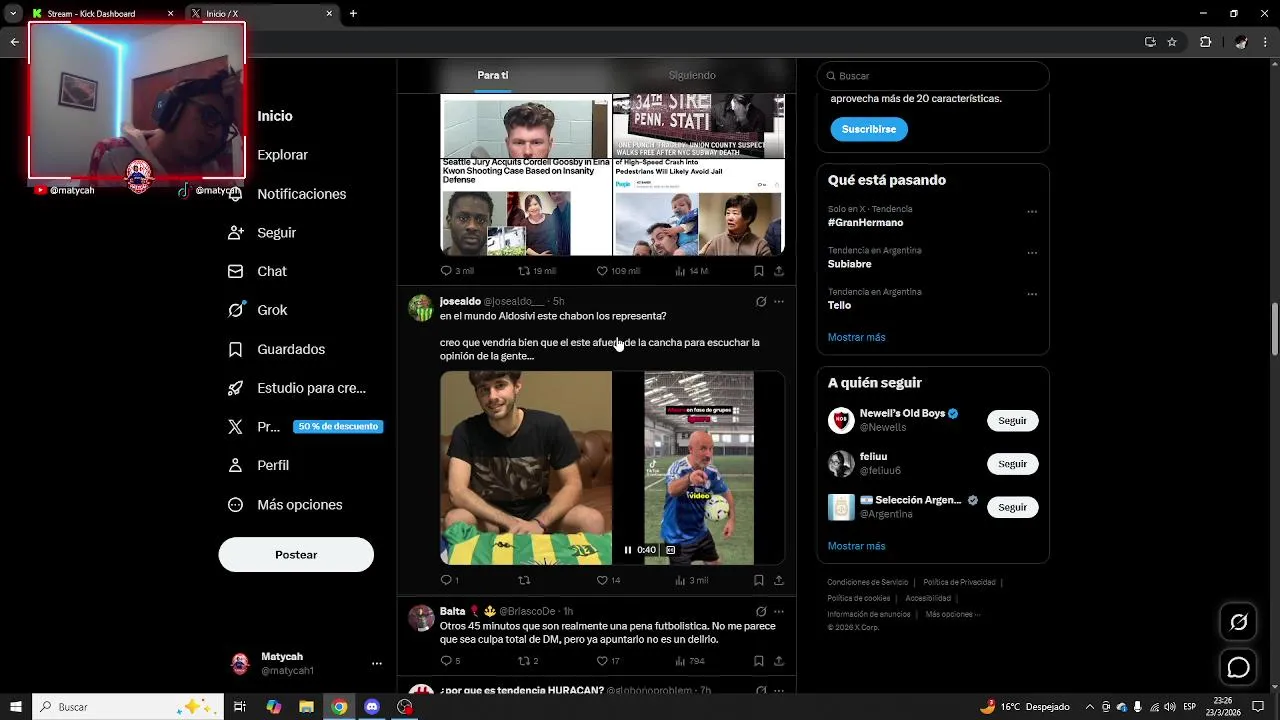
Task: Go to Explorar in sidebar
Action: coord(283,155)
